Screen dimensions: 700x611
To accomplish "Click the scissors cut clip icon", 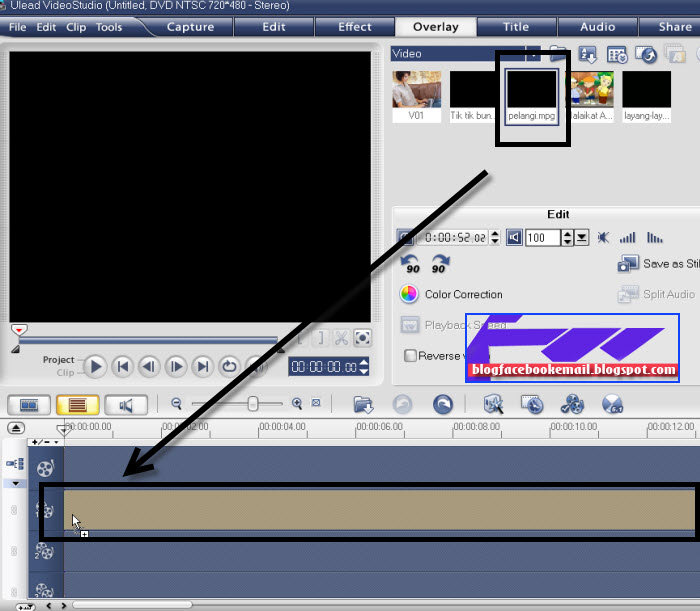I will [342, 338].
